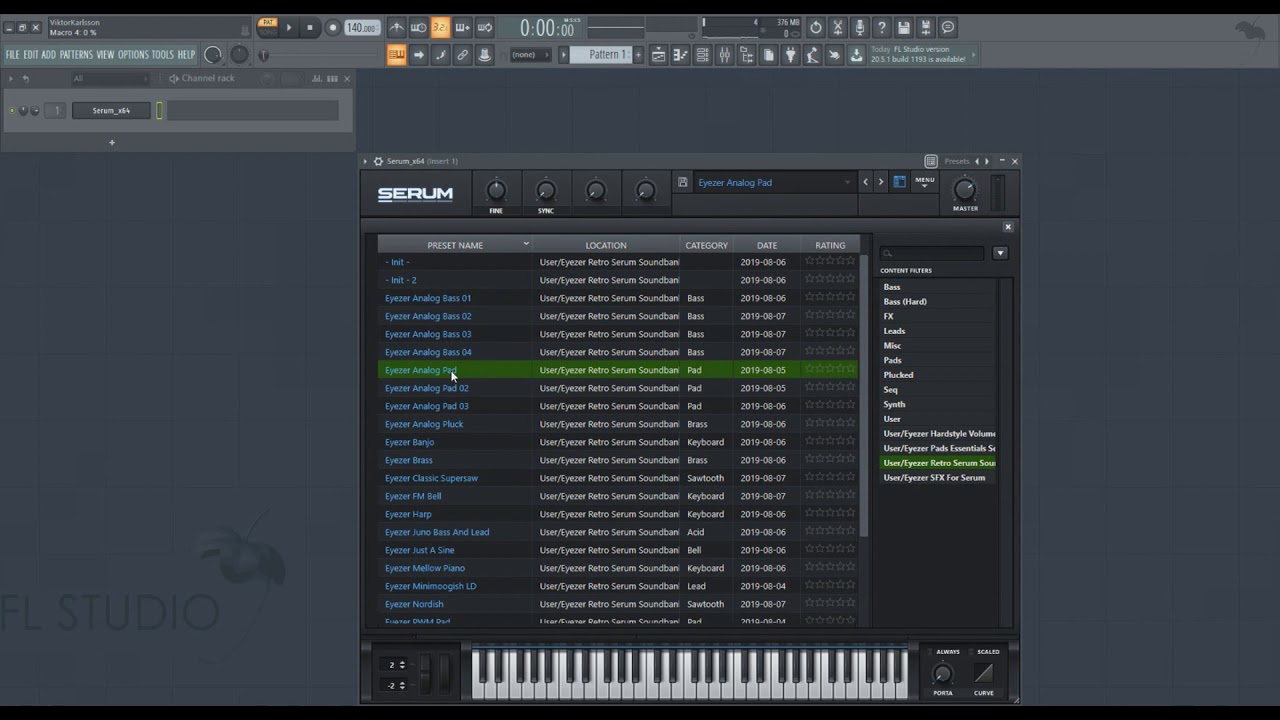Open the FILE menu

(13, 55)
